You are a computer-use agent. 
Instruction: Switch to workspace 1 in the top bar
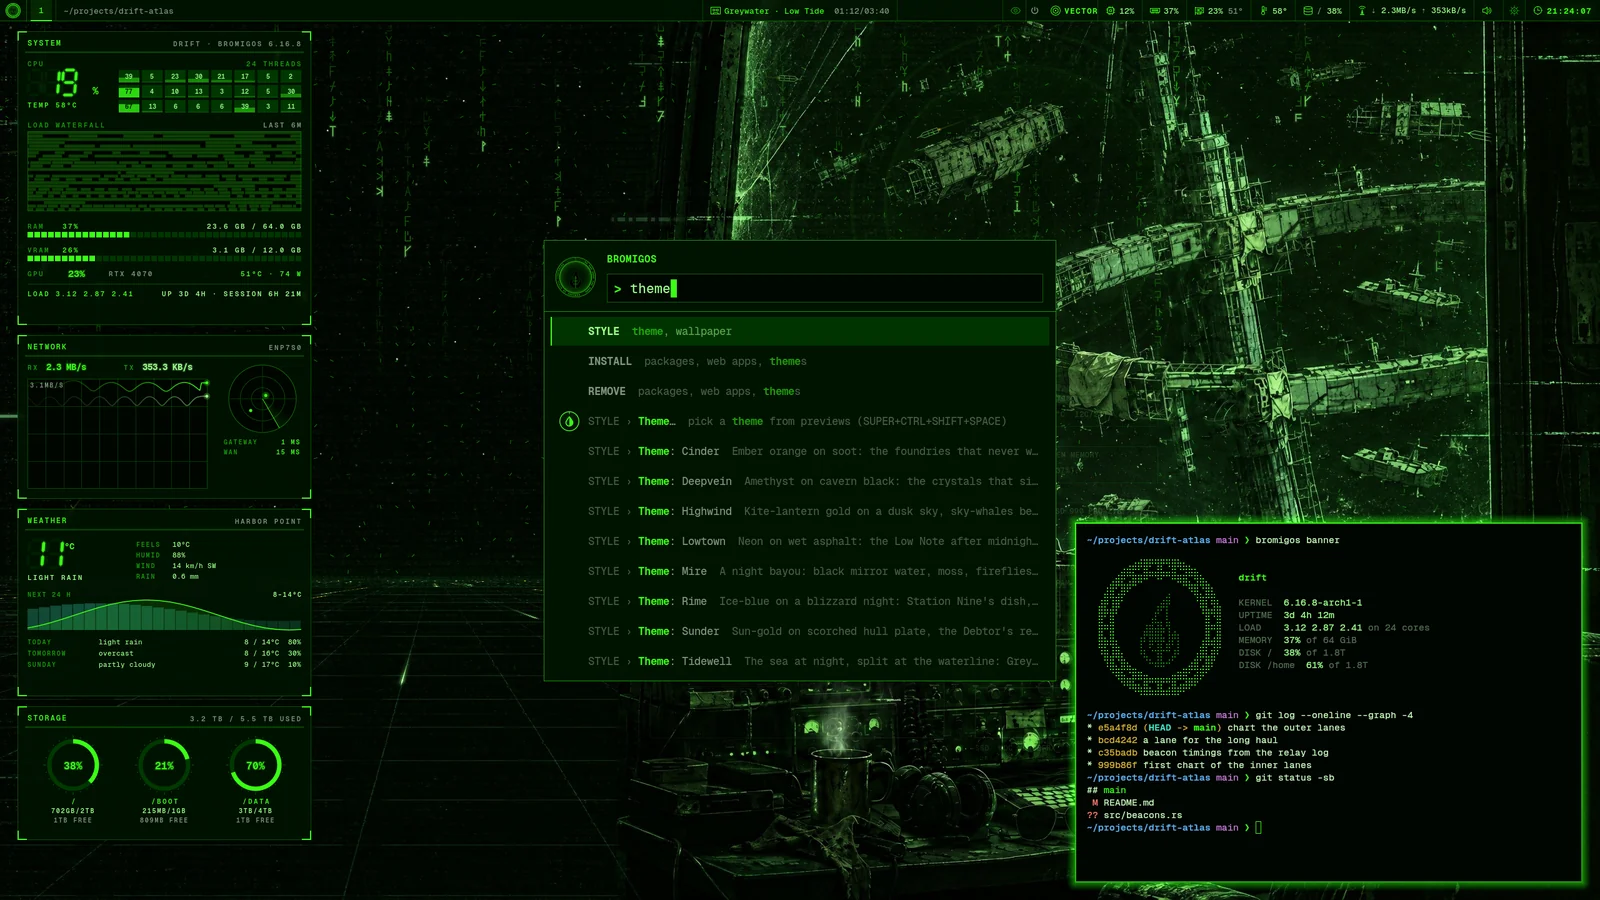(41, 11)
